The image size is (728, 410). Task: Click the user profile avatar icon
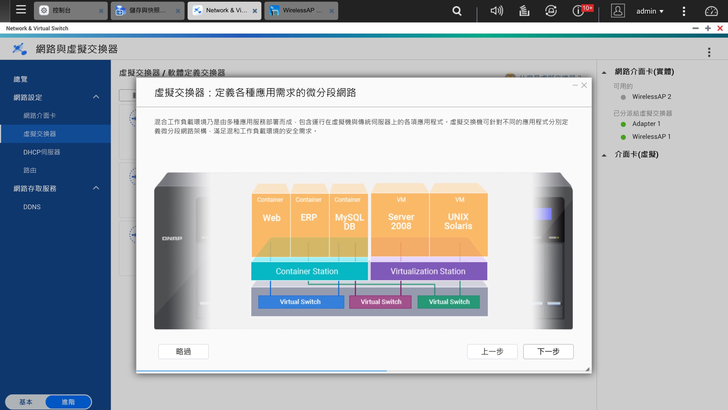pos(618,11)
